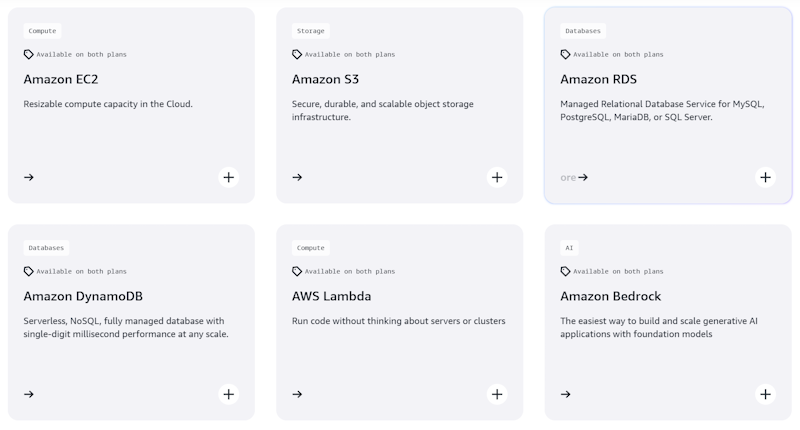Follow the arrow on Amazon Bedrock card

(565, 394)
